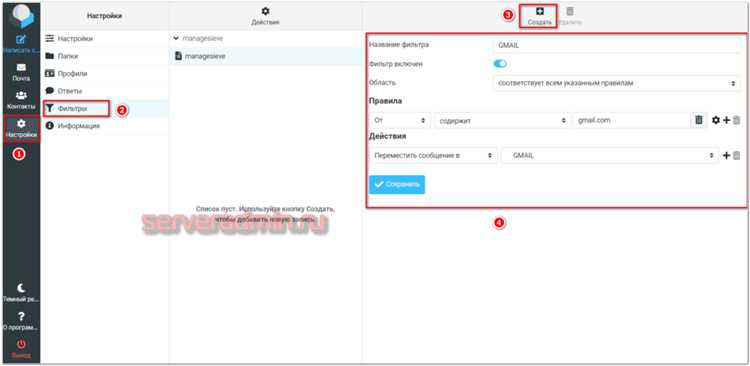Select the managesieve script row
The height and width of the screenshot is (366, 750).
265,56
